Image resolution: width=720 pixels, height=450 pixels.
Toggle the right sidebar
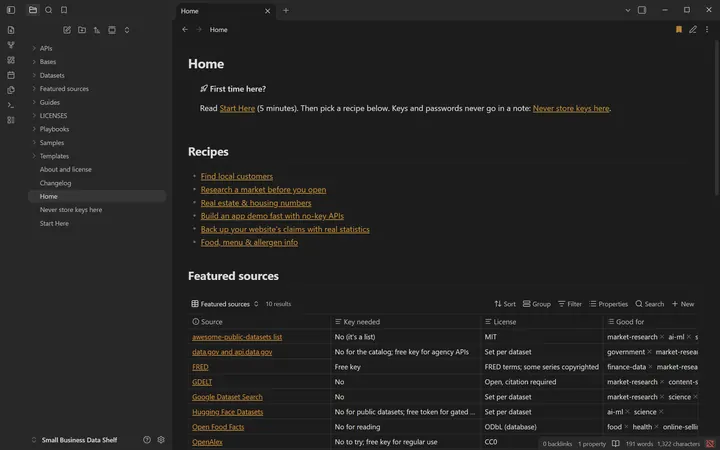pos(642,10)
